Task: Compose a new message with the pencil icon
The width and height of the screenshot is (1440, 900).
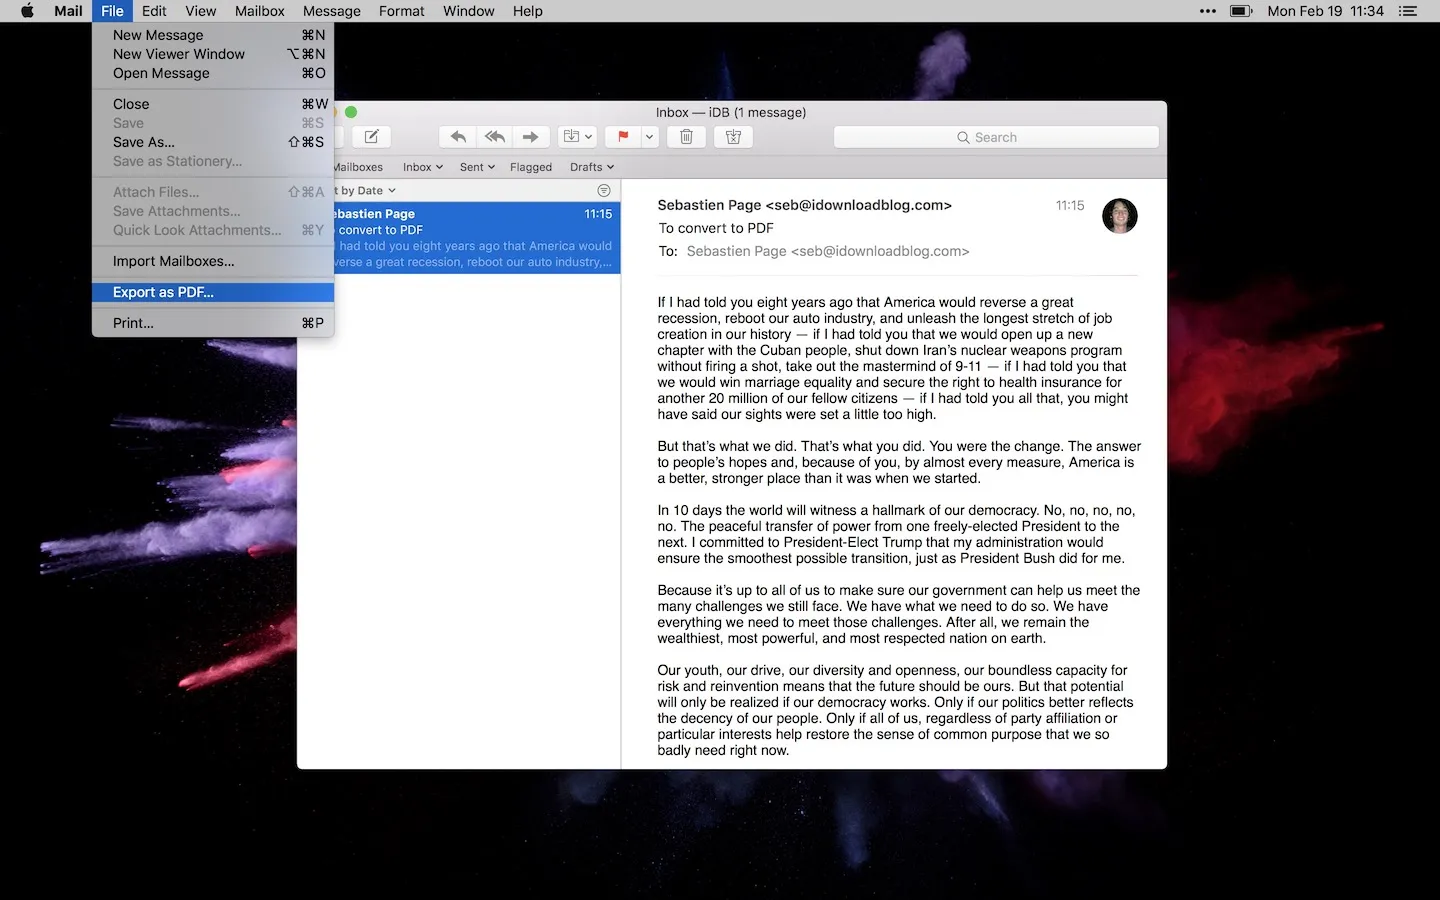Action: 371,136
